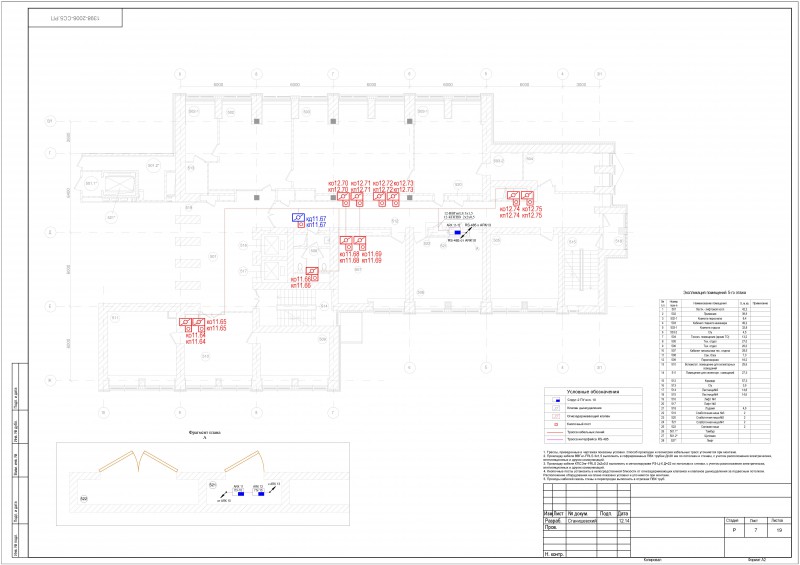Click the dimension text 3500 at top
This screenshot has width=800, height=565.
(581, 85)
